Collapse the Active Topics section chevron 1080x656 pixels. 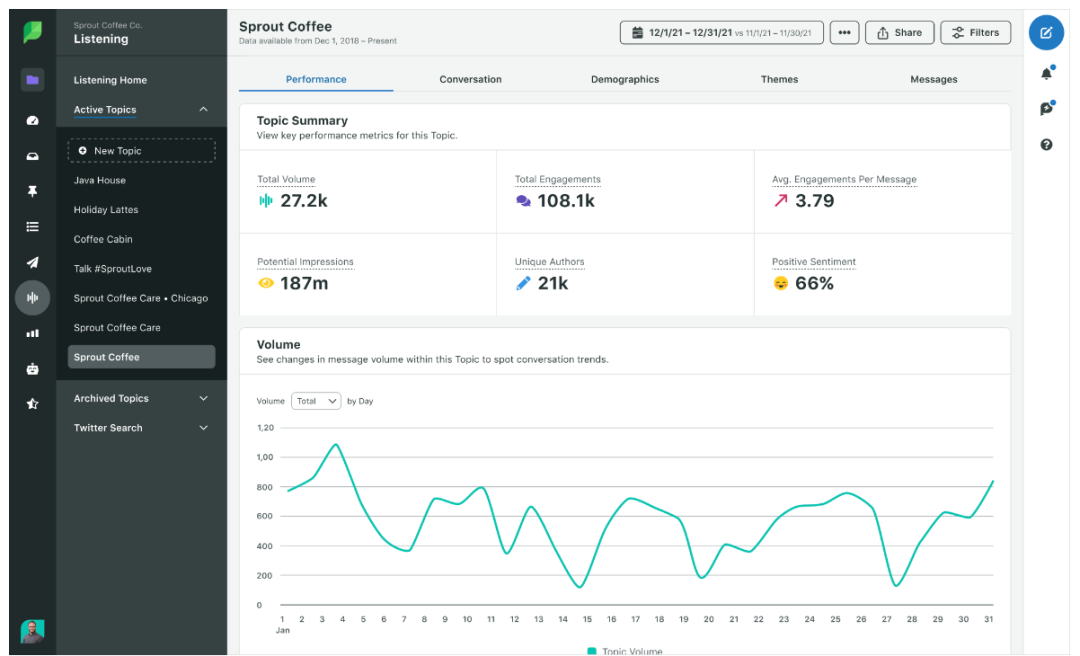pyautogui.click(x=203, y=110)
